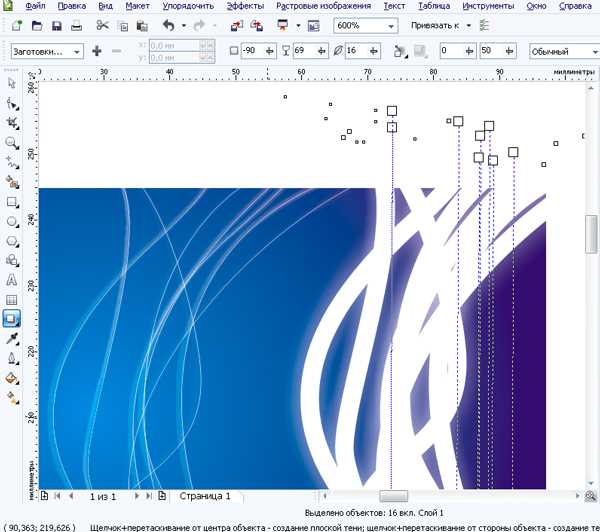
Task: Select the Fill bucket tool
Action: (12, 379)
